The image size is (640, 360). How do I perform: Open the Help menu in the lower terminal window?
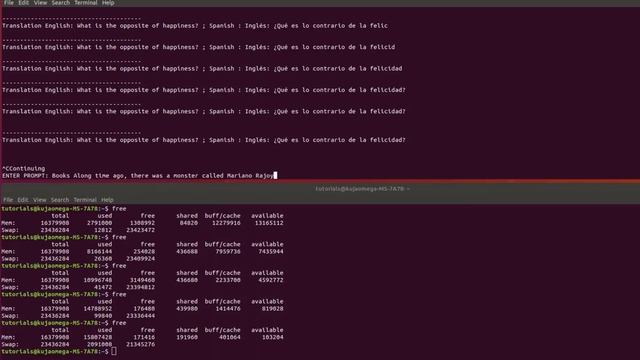coord(107,200)
